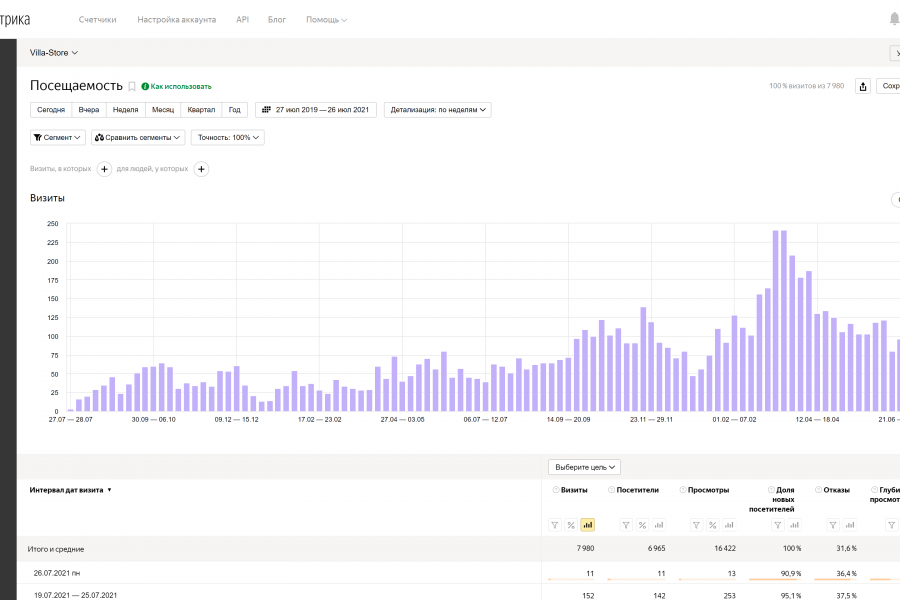Click filter icon under Визиты column
This screenshot has width=900, height=600.
click(x=555, y=524)
